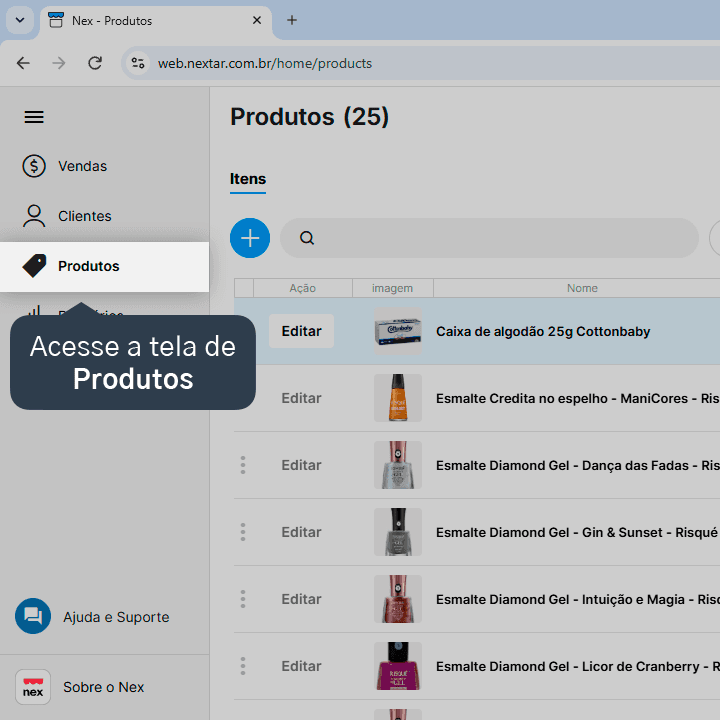Select Esmalte Diamond Gel - Dança das Fadas
720x720 pixels.
578,466
